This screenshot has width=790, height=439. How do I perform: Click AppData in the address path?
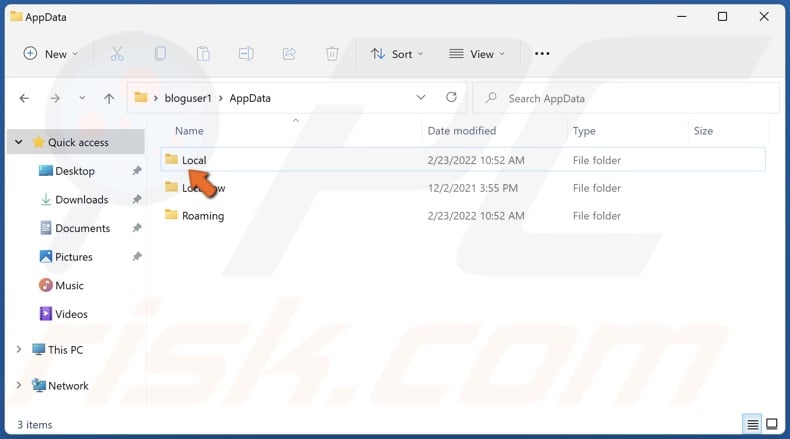click(x=250, y=98)
